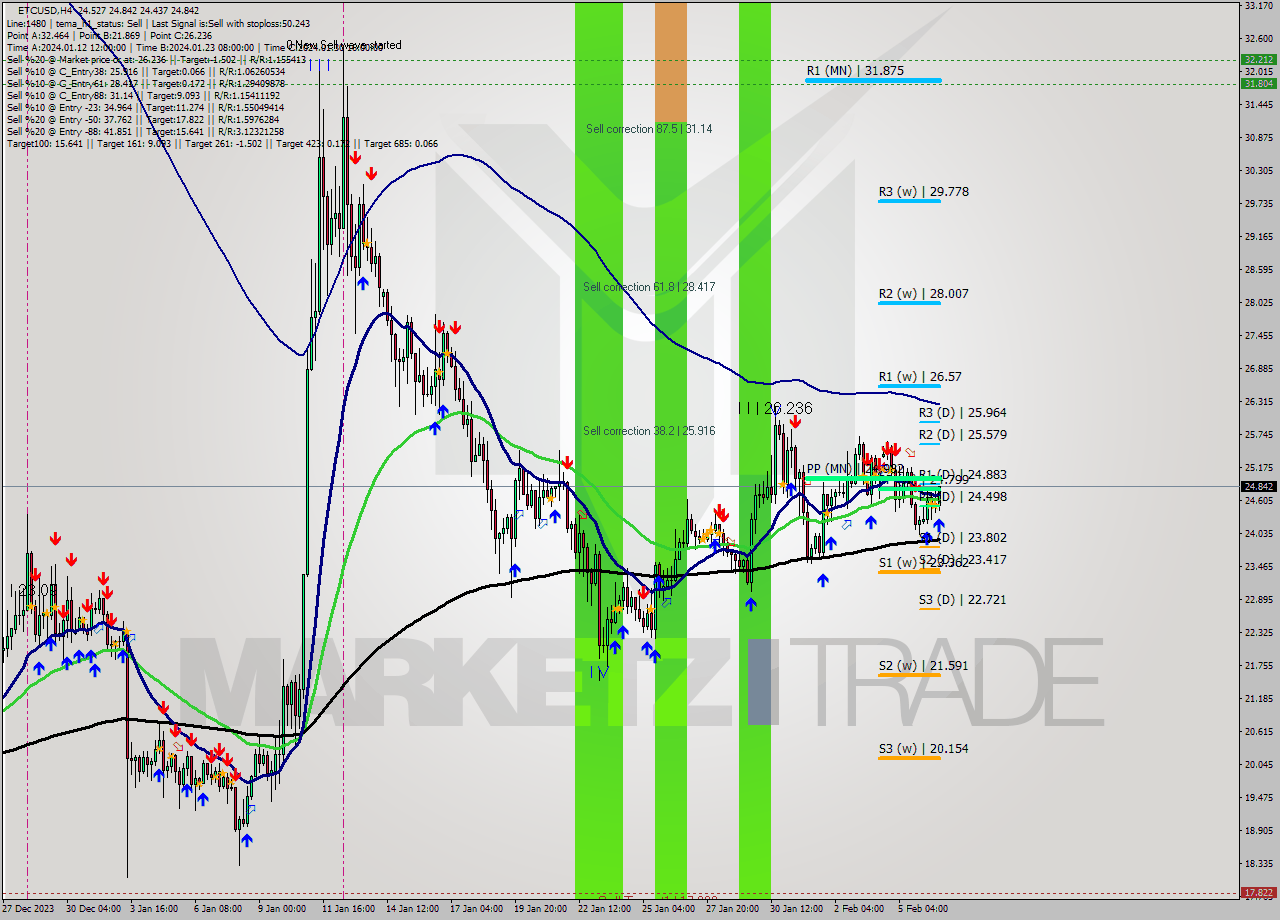The image size is (1280, 920).
Task: Click the 21.185 price axis value
Action: click(1259, 698)
